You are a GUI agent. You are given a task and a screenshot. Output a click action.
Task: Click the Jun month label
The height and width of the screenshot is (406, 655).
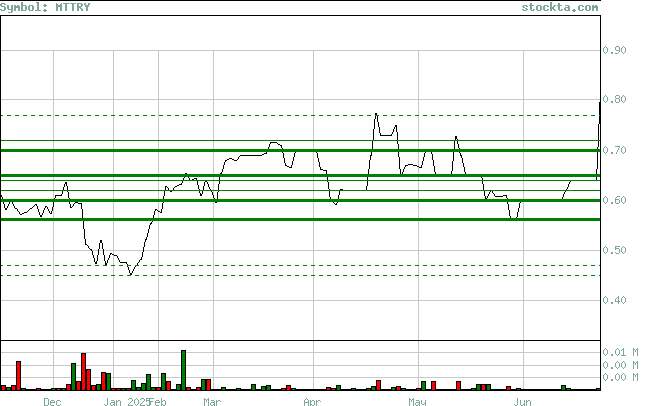(523, 402)
